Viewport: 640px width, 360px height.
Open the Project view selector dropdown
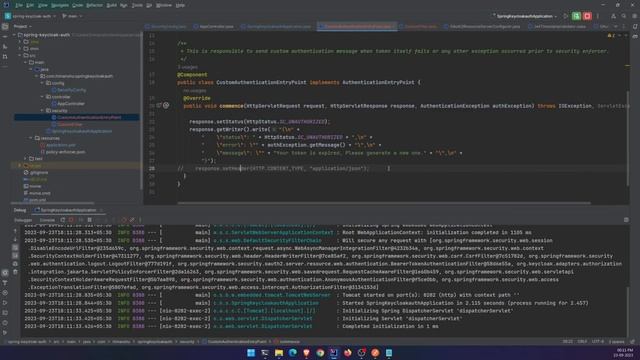(x=22, y=26)
